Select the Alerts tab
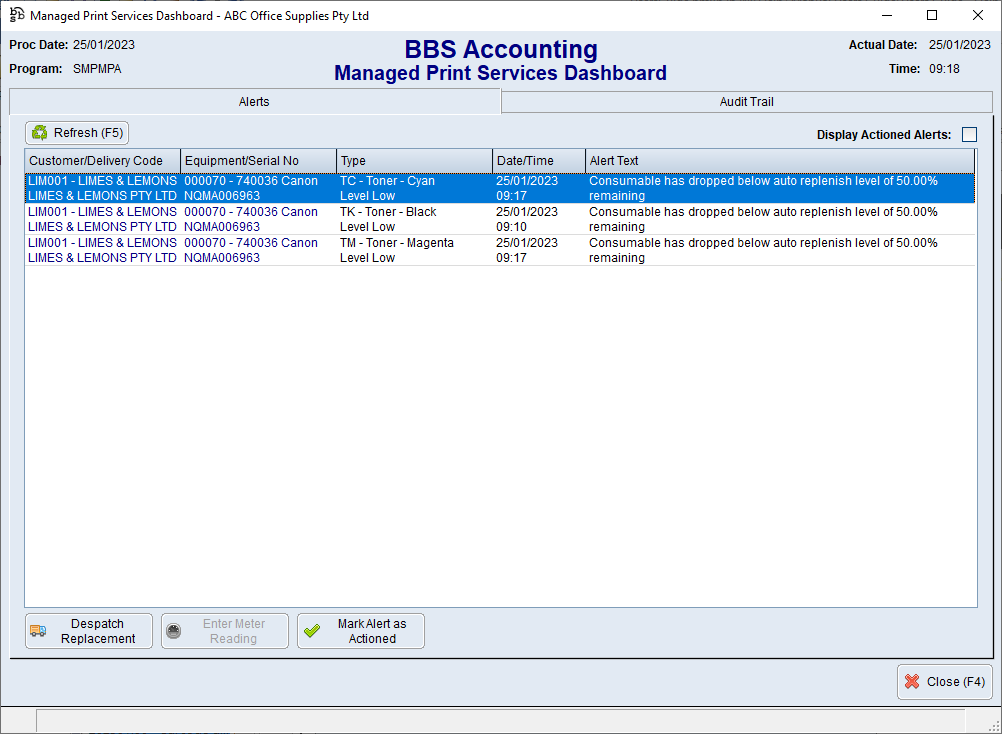Viewport: 1002px width, 734px height. [x=254, y=102]
